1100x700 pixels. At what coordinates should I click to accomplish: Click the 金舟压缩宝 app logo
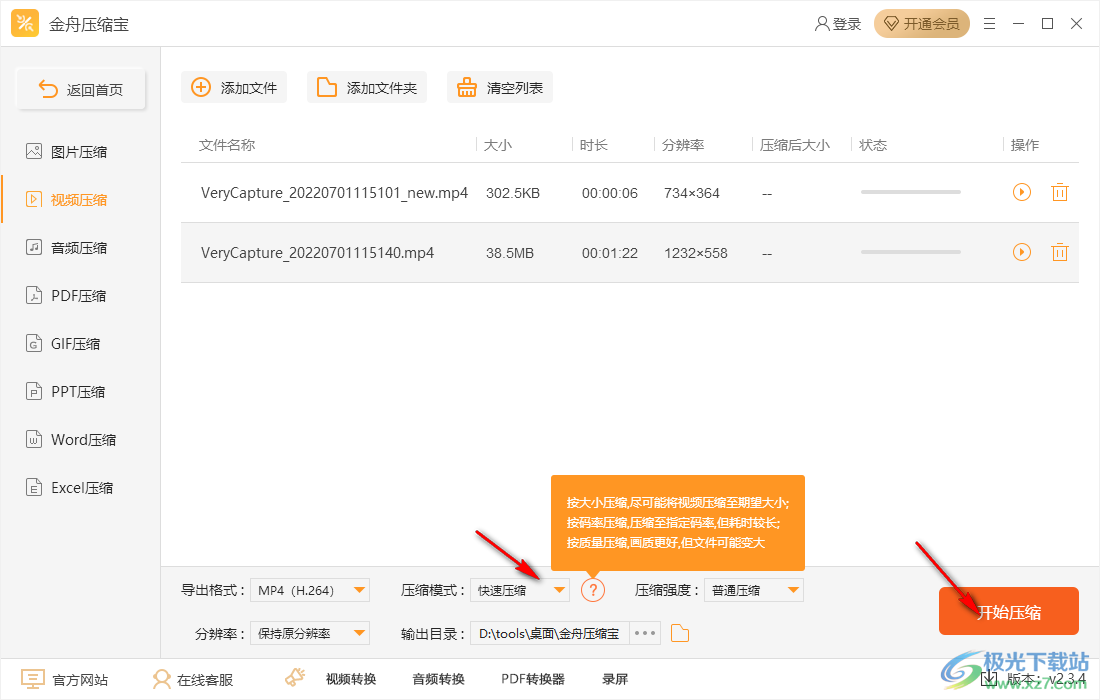pos(25,23)
